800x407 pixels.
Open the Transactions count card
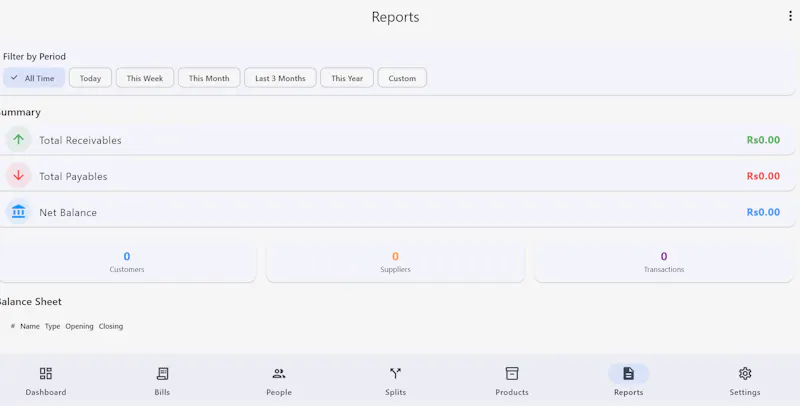[664, 262]
